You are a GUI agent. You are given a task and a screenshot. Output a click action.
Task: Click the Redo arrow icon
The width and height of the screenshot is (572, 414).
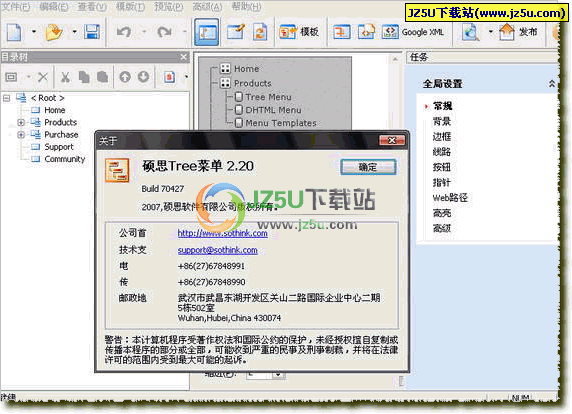coord(165,32)
